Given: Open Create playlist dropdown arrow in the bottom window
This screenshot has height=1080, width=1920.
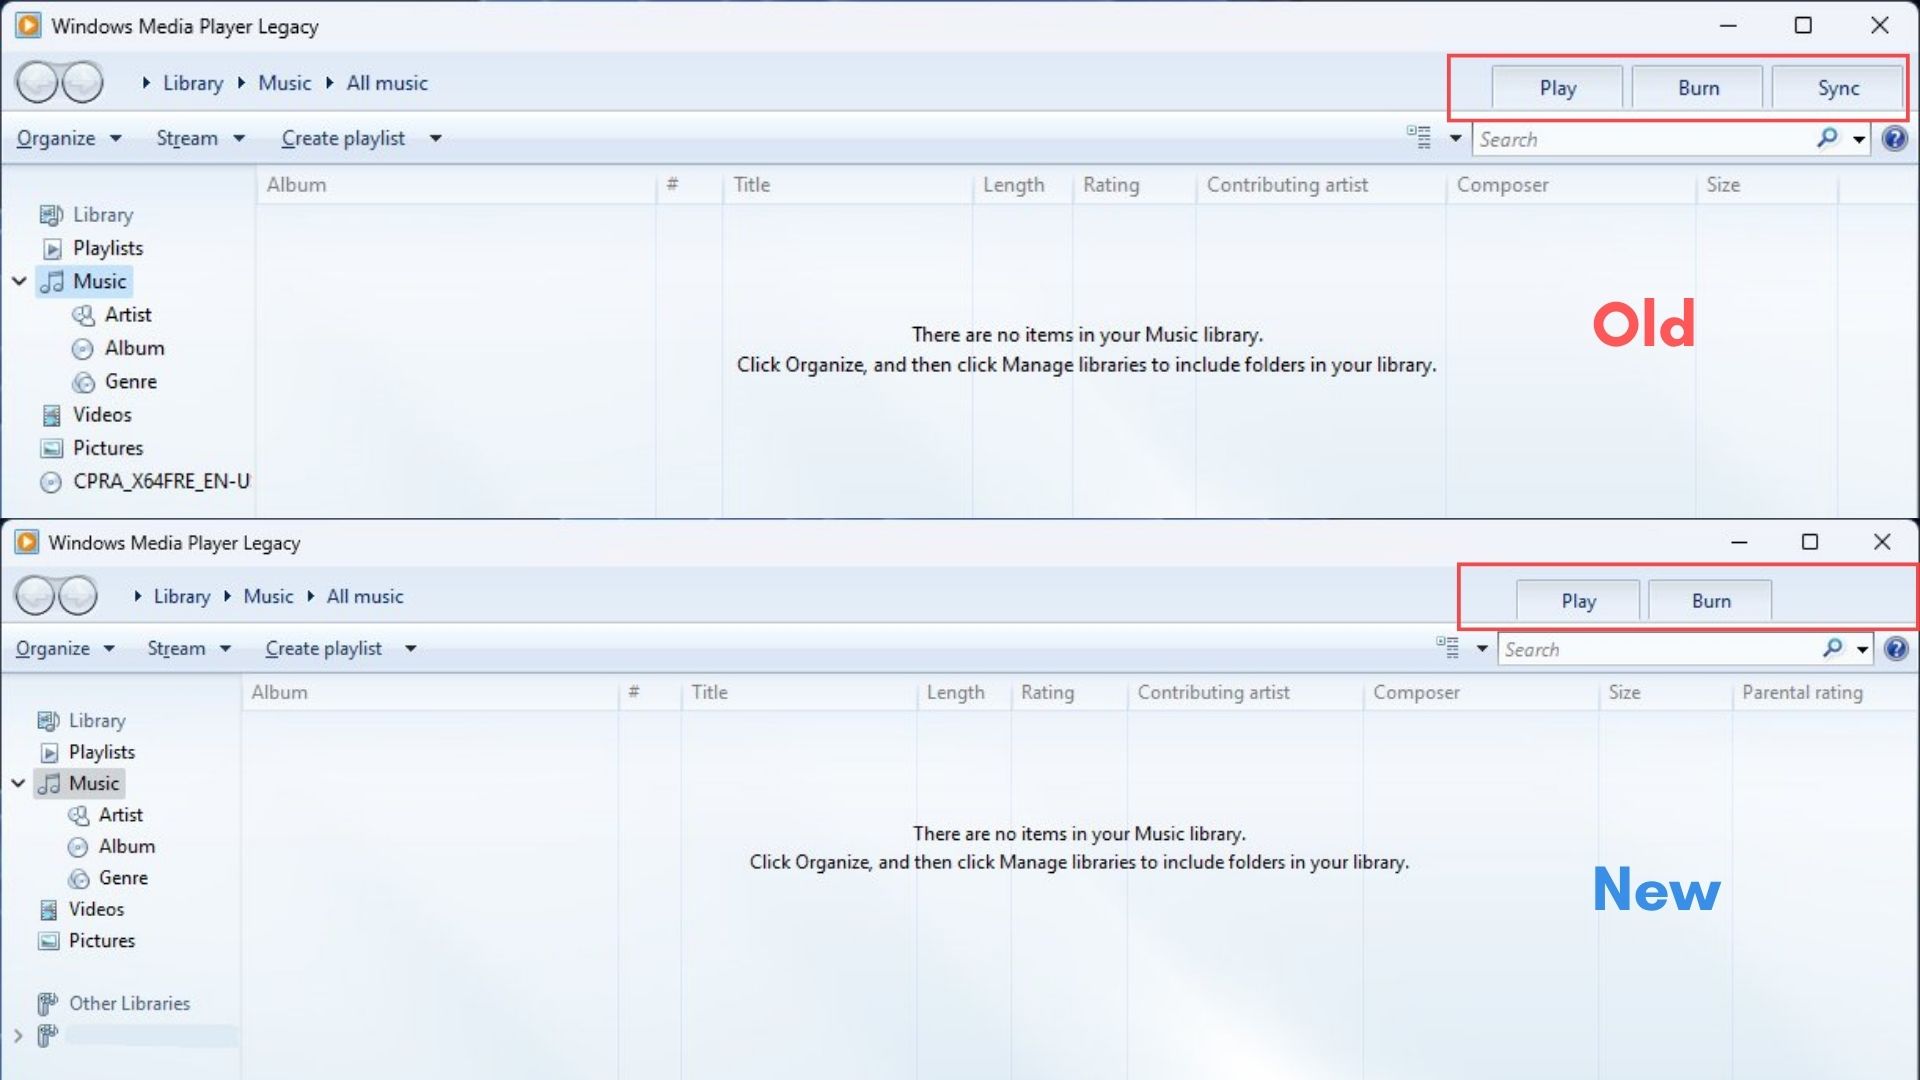Looking at the screenshot, I should pos(410,648).
